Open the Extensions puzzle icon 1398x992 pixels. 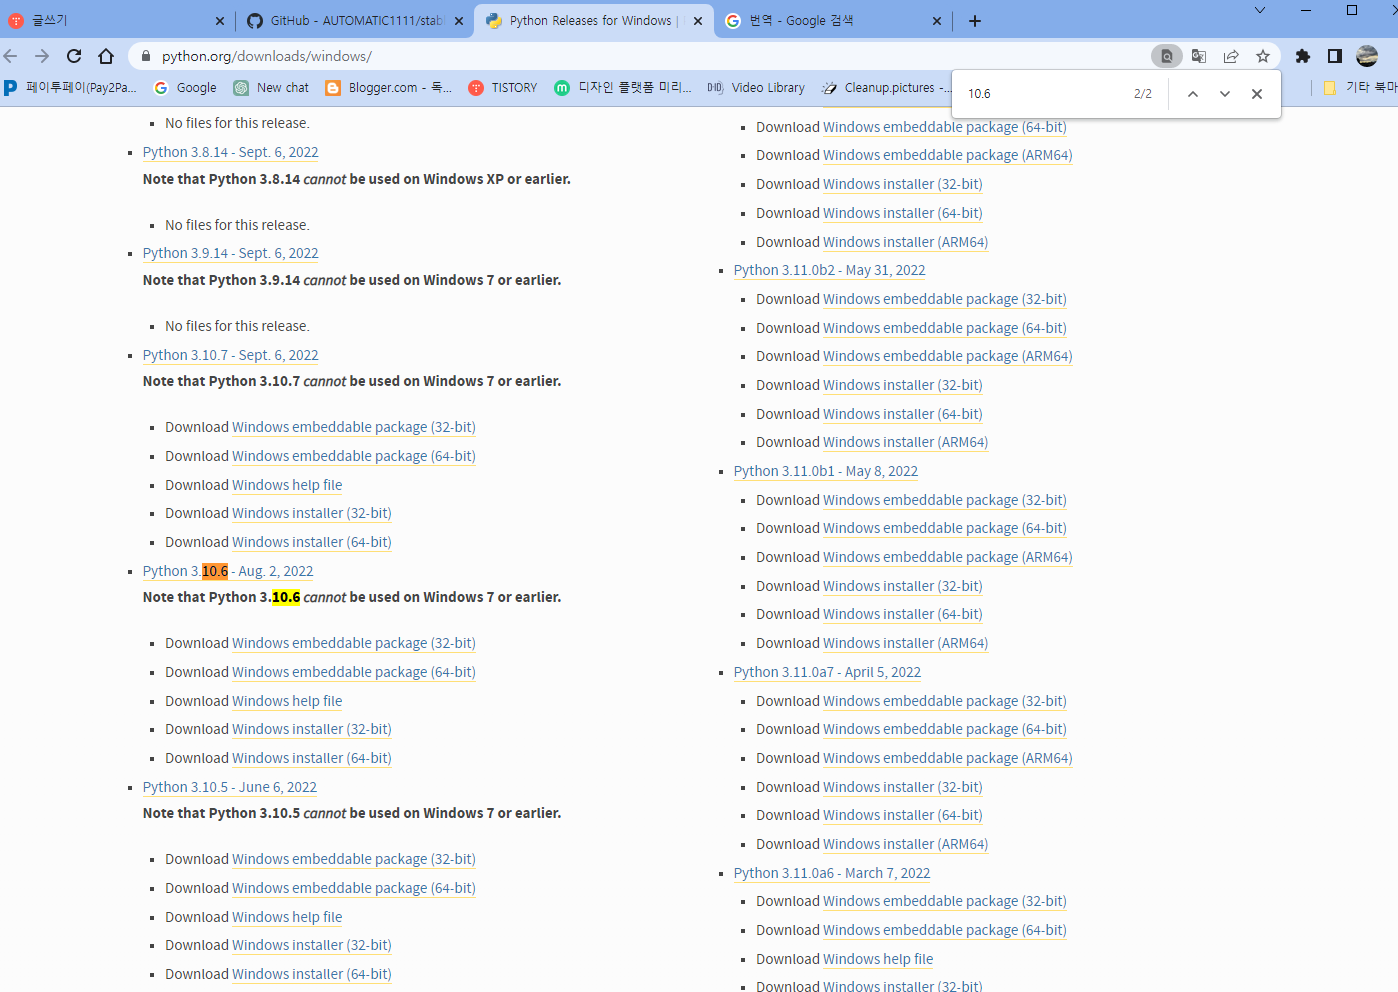coord(1302,56)
